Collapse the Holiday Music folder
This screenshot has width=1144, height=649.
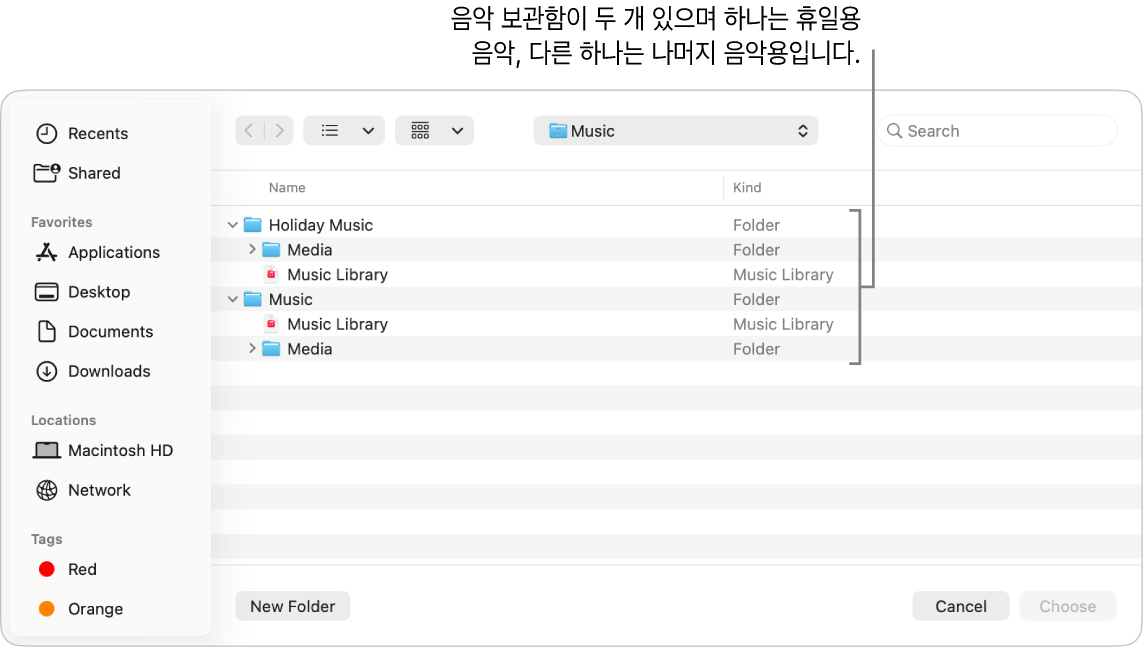click(233, 225)
